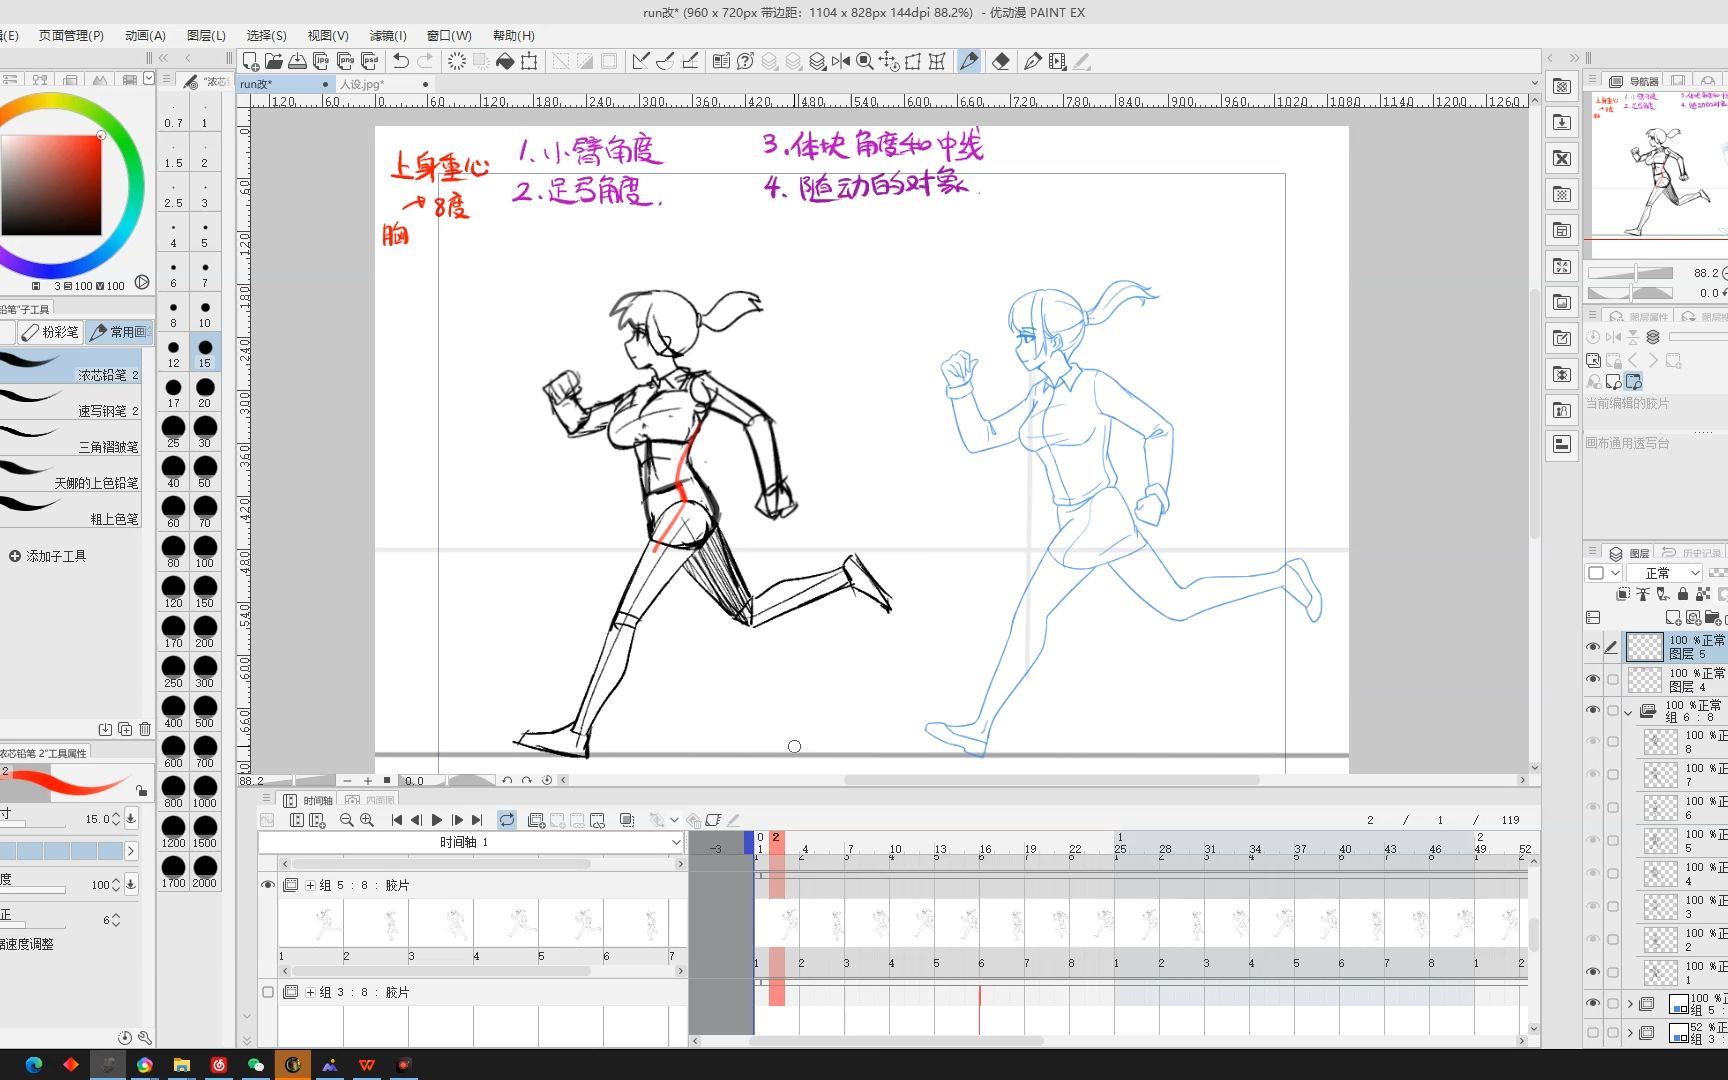This screenshot has width=1728, height=1080.
Task: Open 粉彩笔 tool group tab
Action: [51, 332]
